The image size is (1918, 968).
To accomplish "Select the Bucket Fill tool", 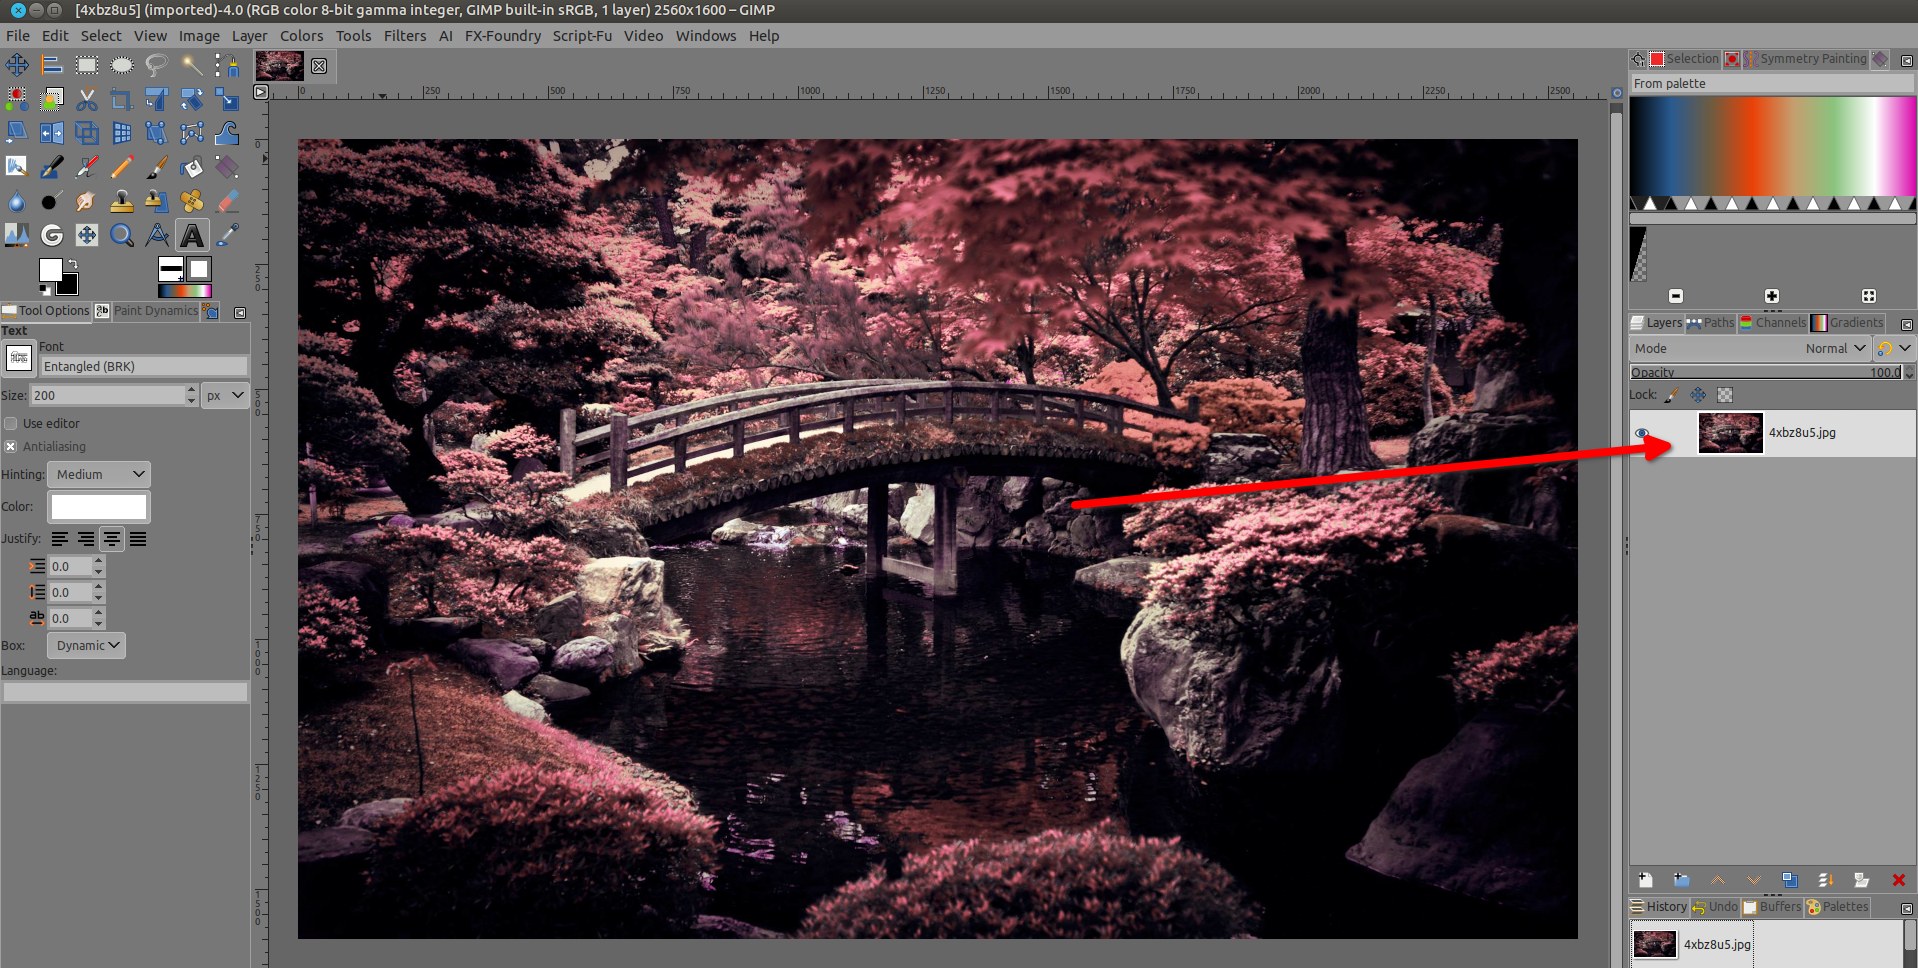I will [x=192, y=167].
